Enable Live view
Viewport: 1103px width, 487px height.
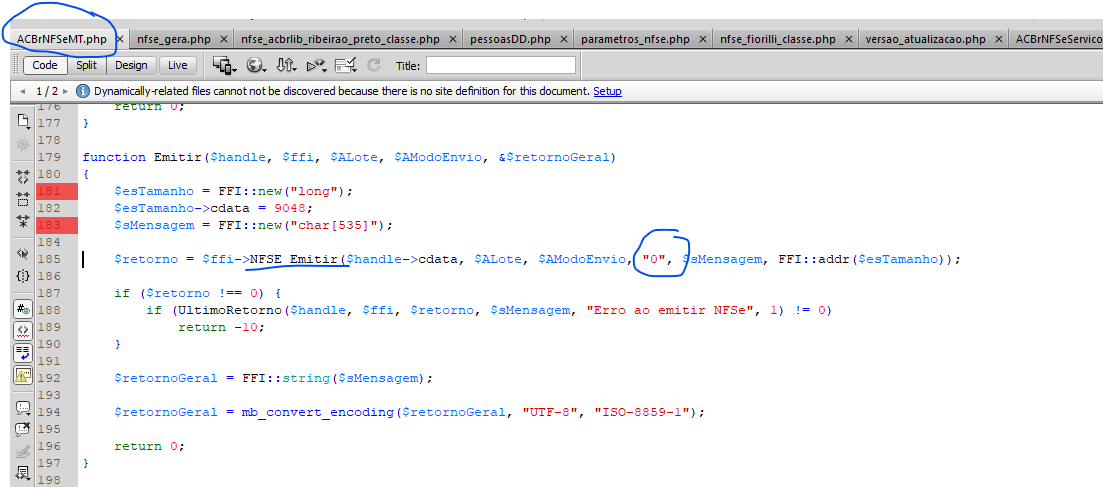[178, 65]
